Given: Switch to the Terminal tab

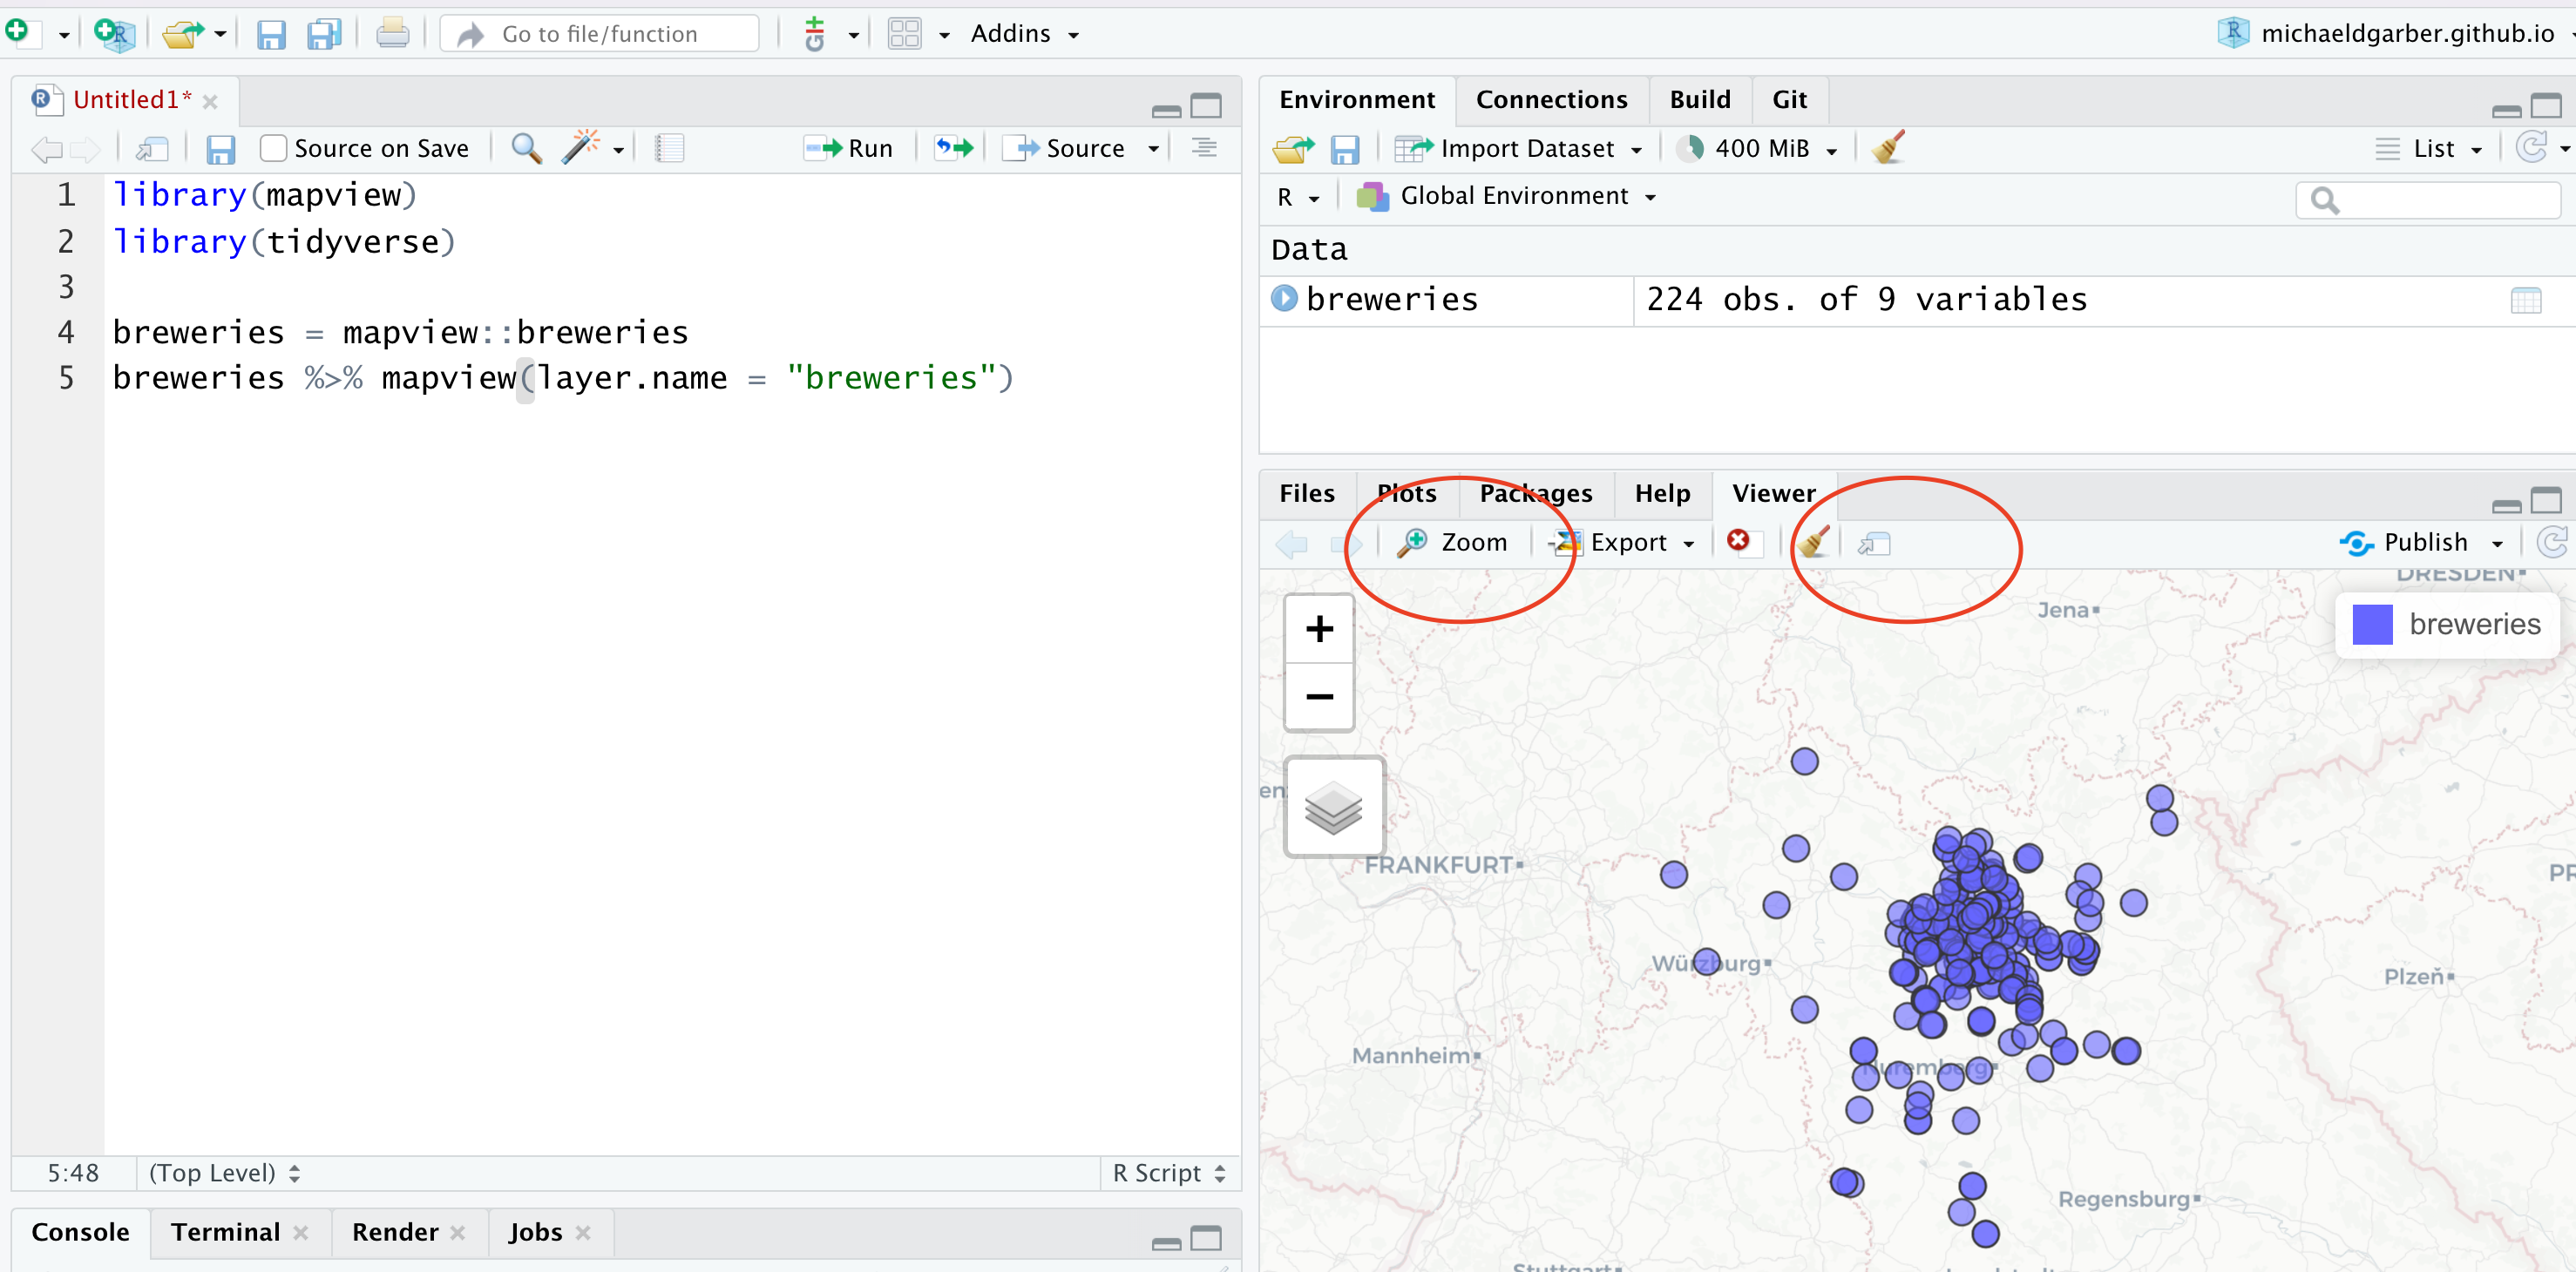Looking at the screenshot, I should 225,1232.
